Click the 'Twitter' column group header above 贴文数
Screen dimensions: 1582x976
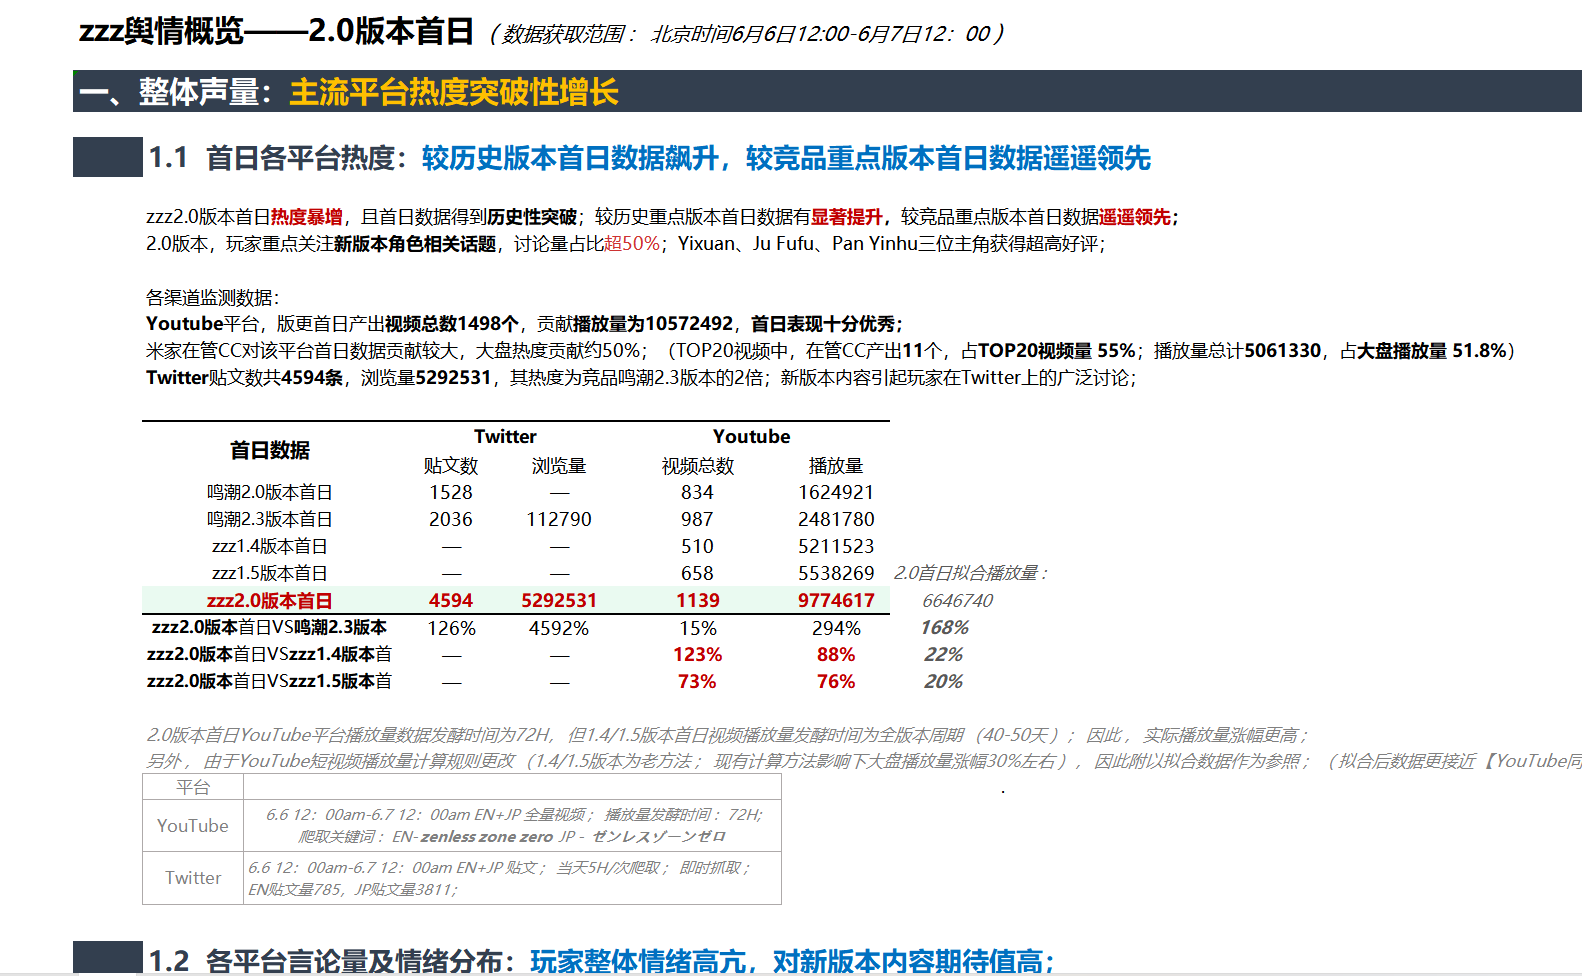pyautogui.click(x=505, y=436)
